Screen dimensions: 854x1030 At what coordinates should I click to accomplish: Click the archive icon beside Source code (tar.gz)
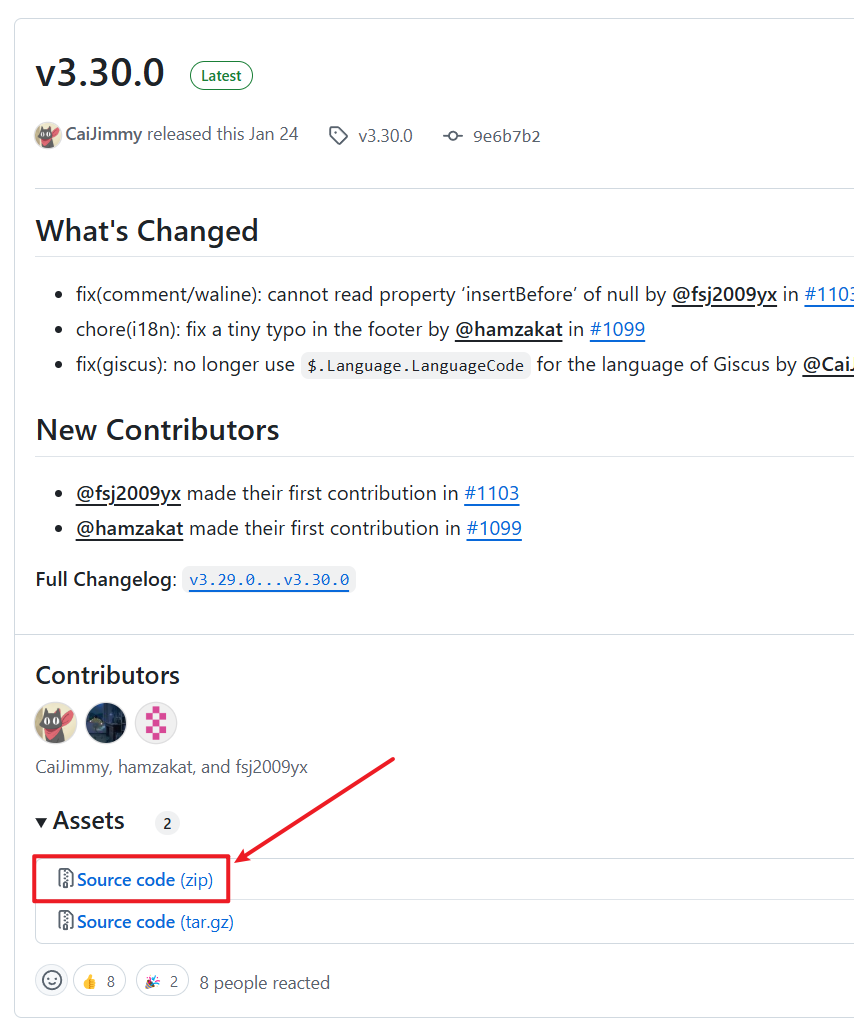66,922
